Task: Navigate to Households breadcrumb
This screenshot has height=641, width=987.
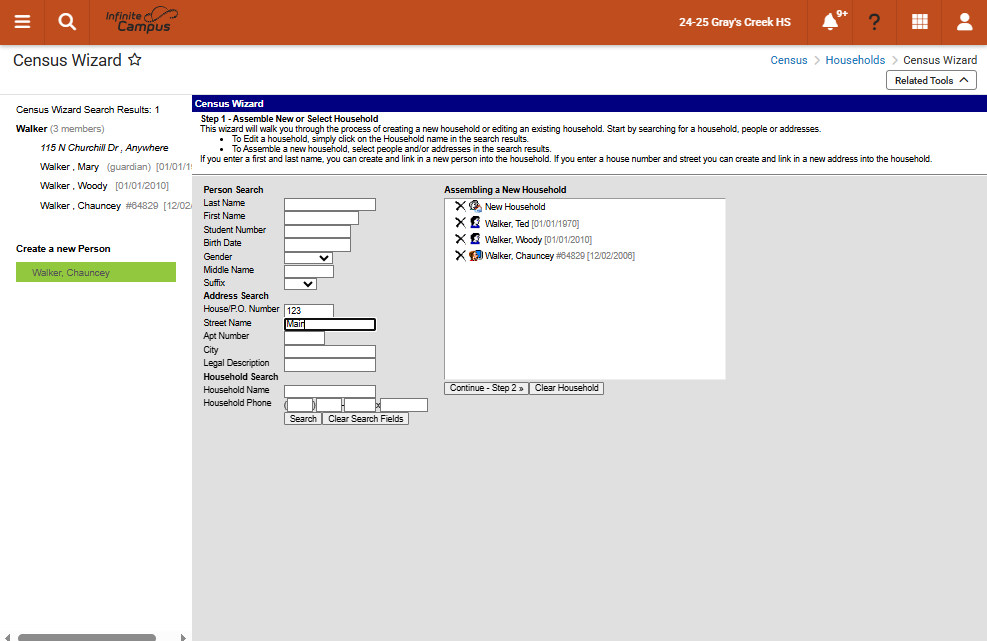Action: (x=855, y=60)
